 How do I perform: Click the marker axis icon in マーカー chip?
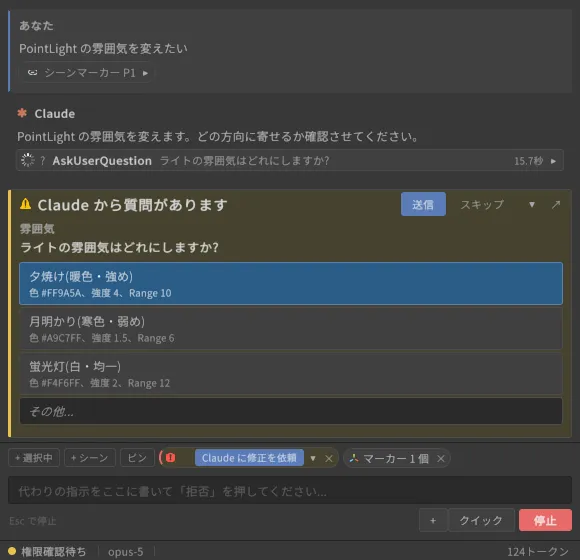pyautogui.click(x=354, y=458)
